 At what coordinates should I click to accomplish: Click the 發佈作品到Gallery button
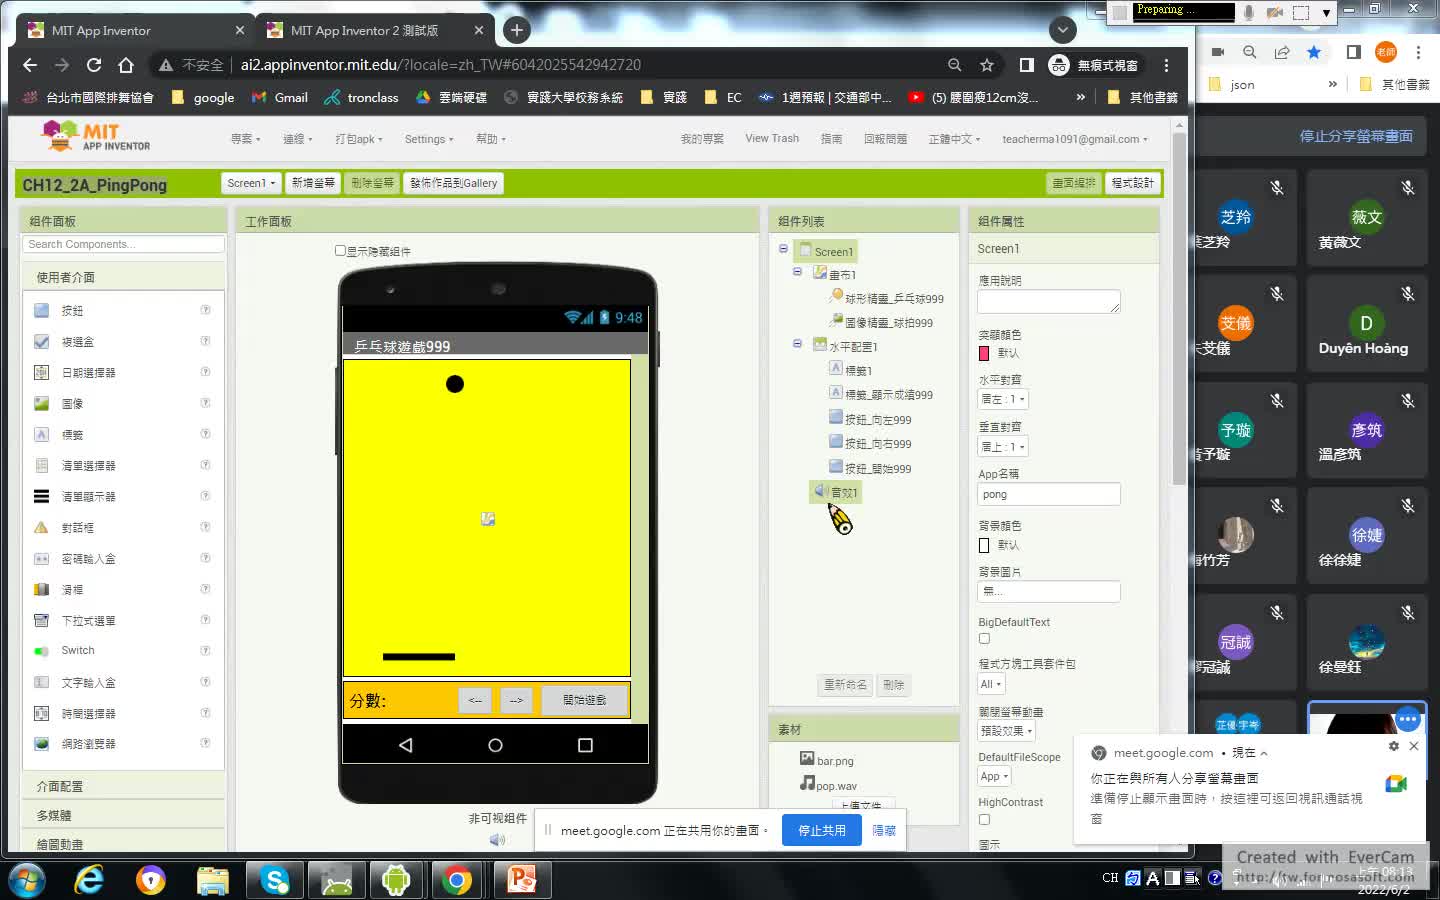(453, 183)
